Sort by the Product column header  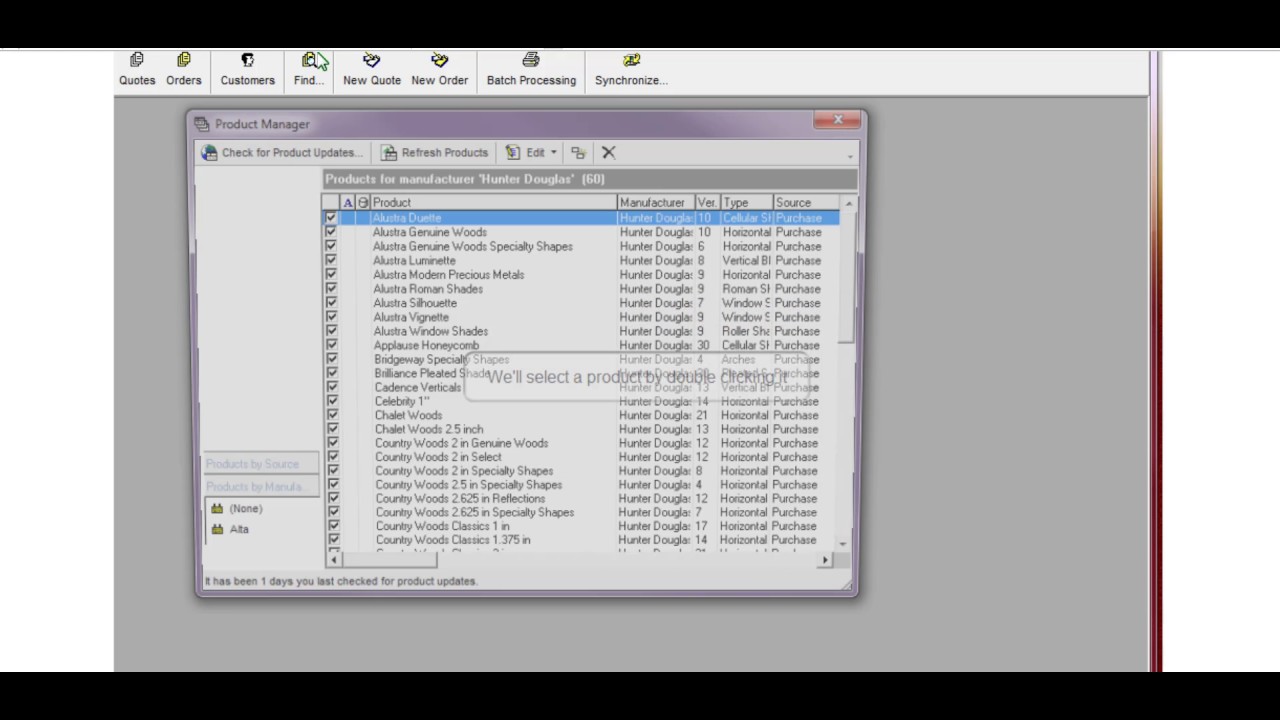[x=494, y=203]
